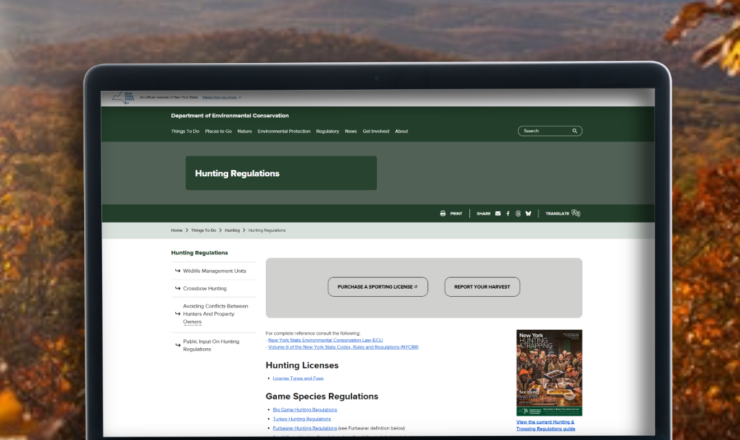Open the Environmental Protection menu
740x440 pixels.
pyautogui.click(x=284, y=131)
